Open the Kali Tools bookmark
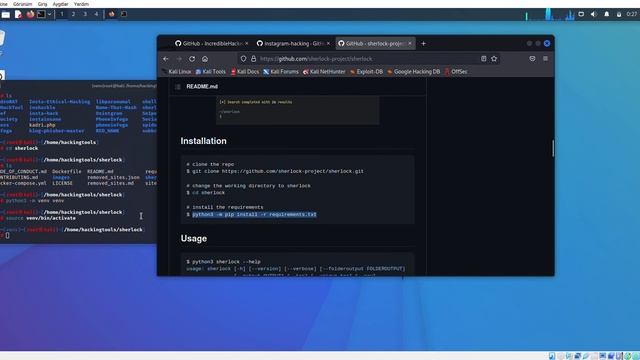640x360 pixels. [211, 71]
